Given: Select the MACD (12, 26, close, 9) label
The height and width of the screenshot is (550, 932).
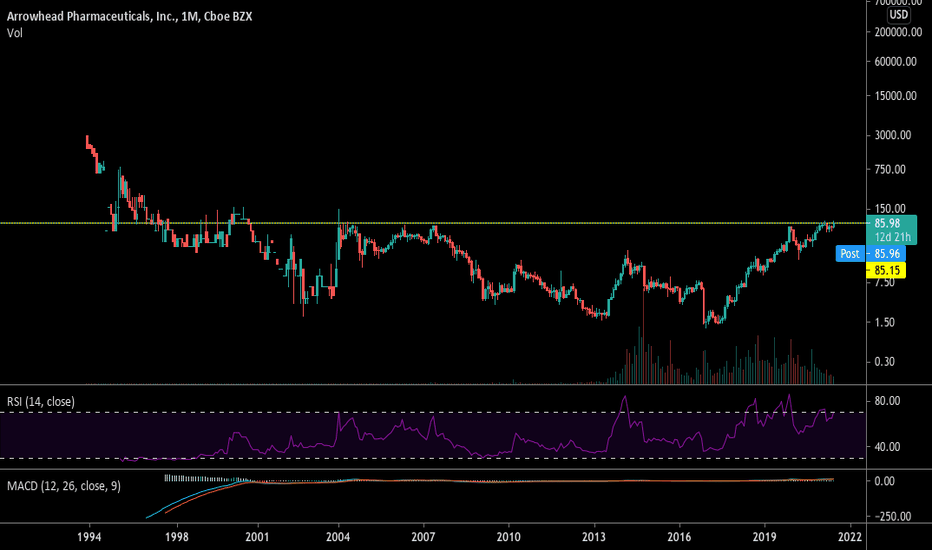Looking at the screenshot, I should tap(64, 486).
